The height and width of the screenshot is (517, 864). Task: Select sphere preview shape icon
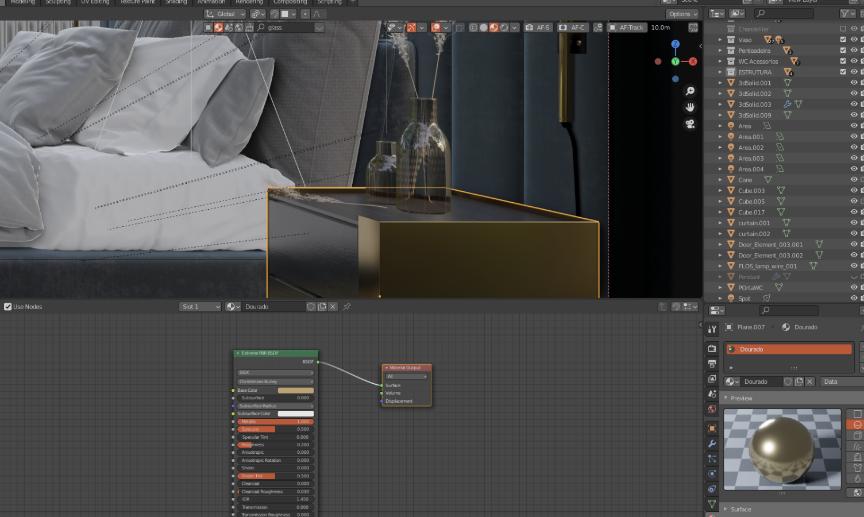coord(855,424)
